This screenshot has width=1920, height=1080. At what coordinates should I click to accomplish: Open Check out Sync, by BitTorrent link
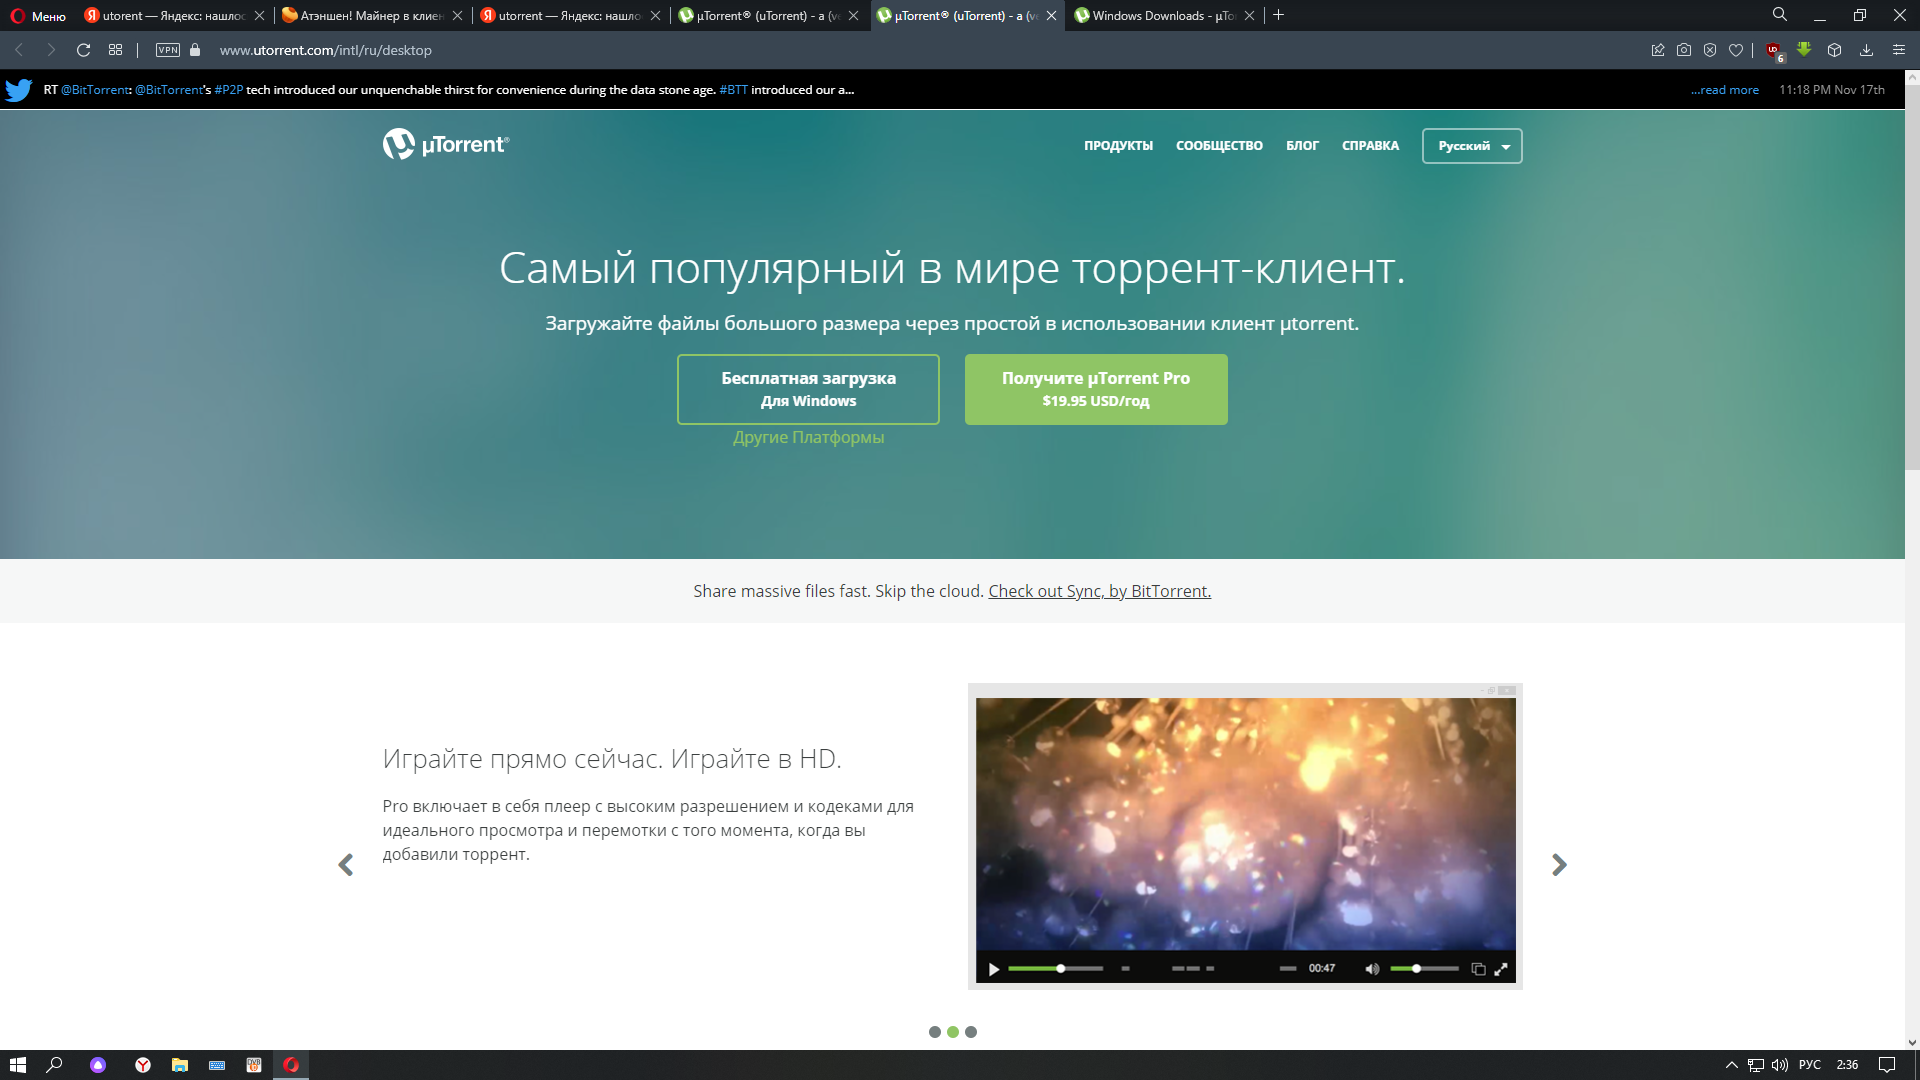(x=1099, y=591)
